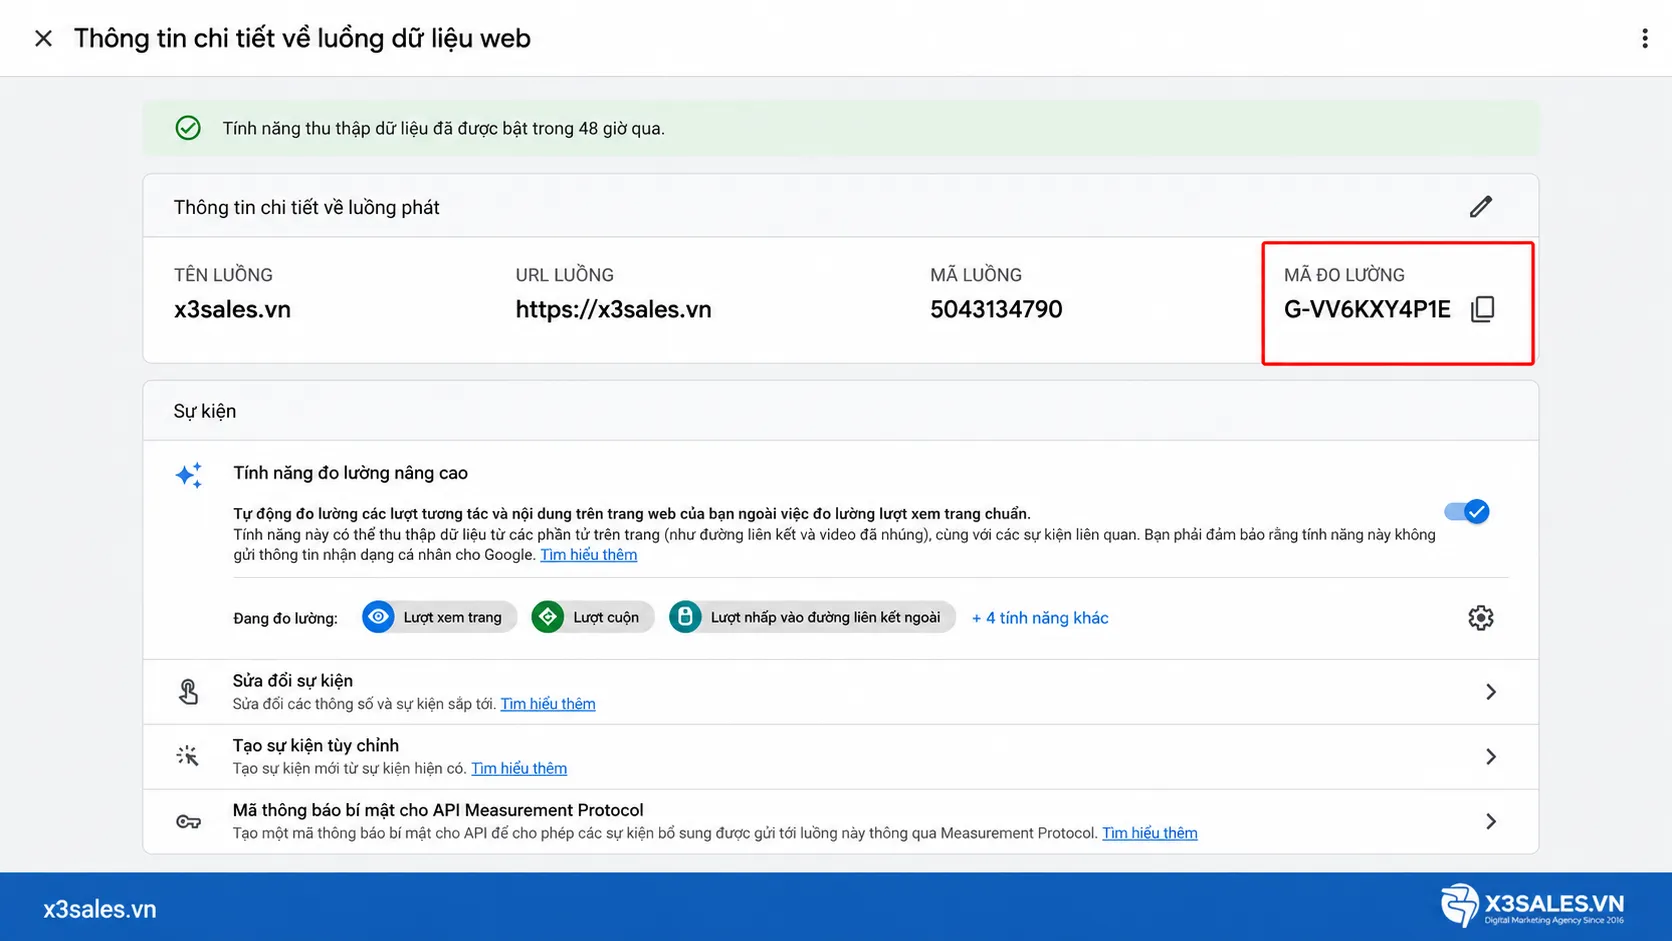The height and width of the screenshot is (941, 1672).
Task: Click the Sửa đổi sự kiện title
Action: (x=293, y=681)
